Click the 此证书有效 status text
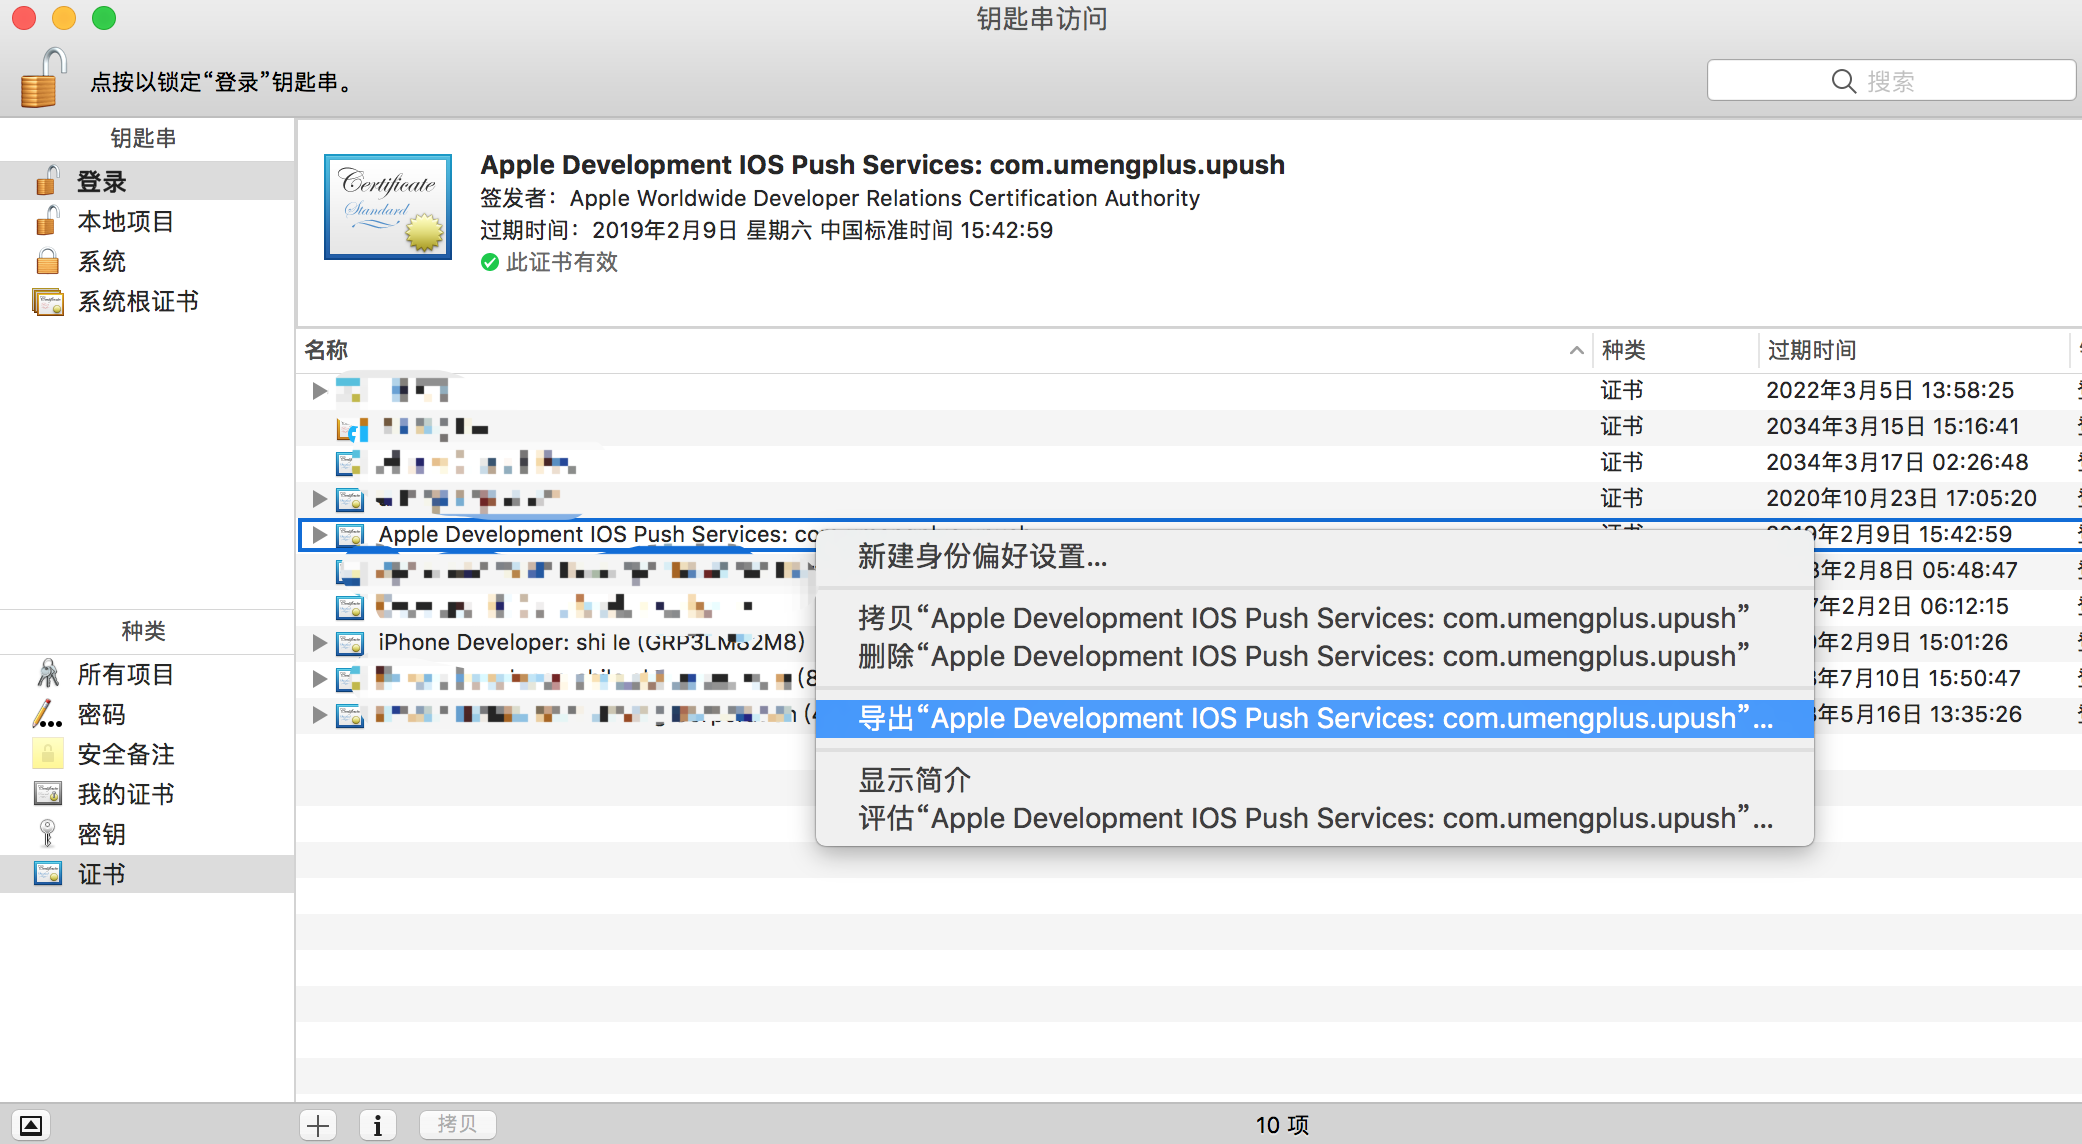This screenshot has width=2082, height=1144. point(562,262)
